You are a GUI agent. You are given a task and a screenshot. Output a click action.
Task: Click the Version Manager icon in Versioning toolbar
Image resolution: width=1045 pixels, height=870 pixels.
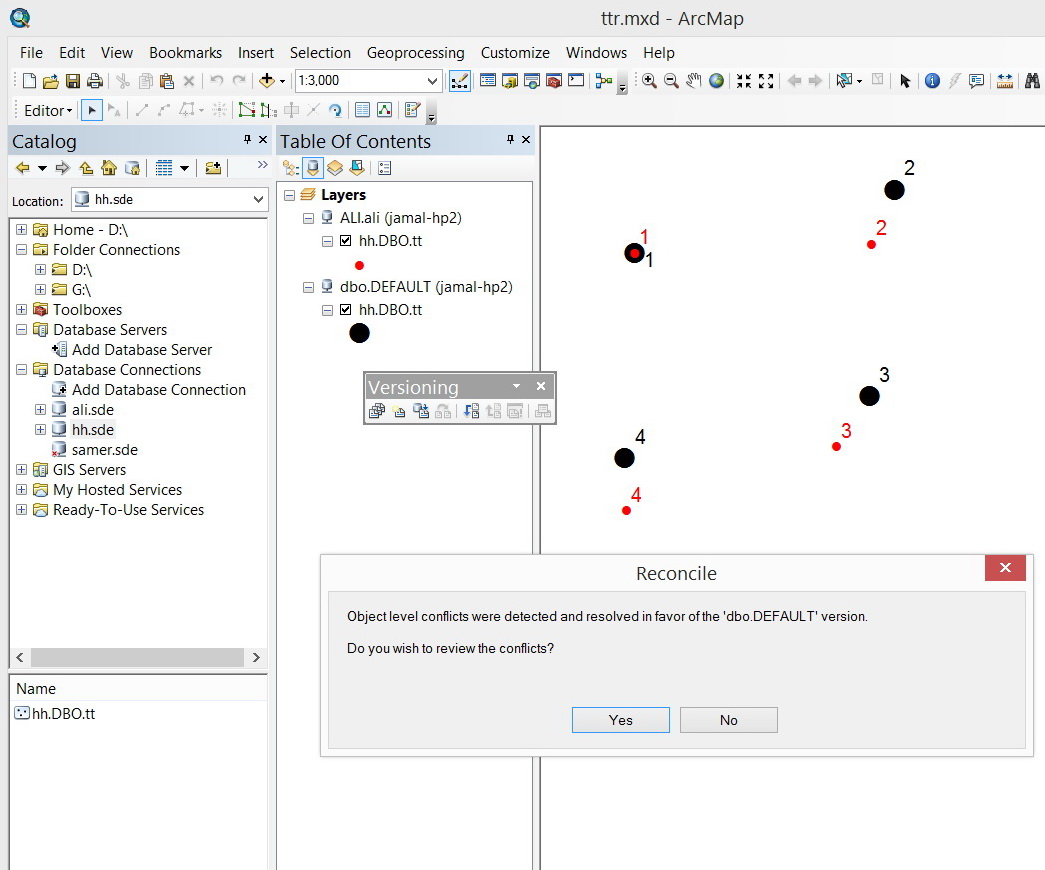point(377,411)
